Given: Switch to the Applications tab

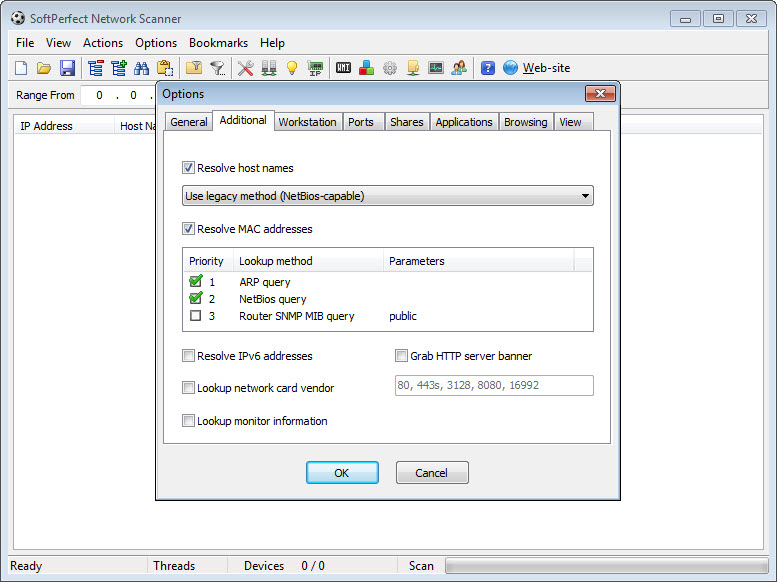Looking at the screenshot, I should 464,122.
